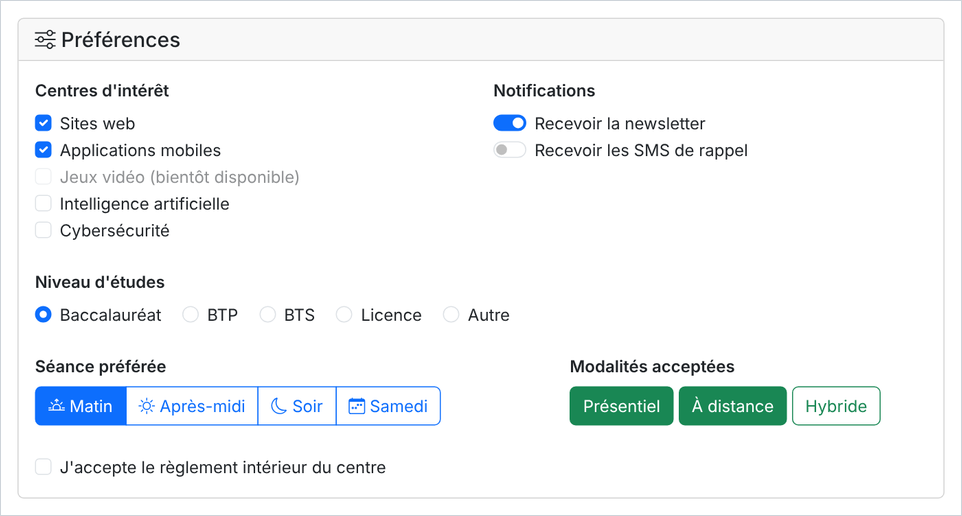The width and height of the screenshot is (962, 516).
Task: Click the Intelligence artificielle label text
Action: click(145, 204)
